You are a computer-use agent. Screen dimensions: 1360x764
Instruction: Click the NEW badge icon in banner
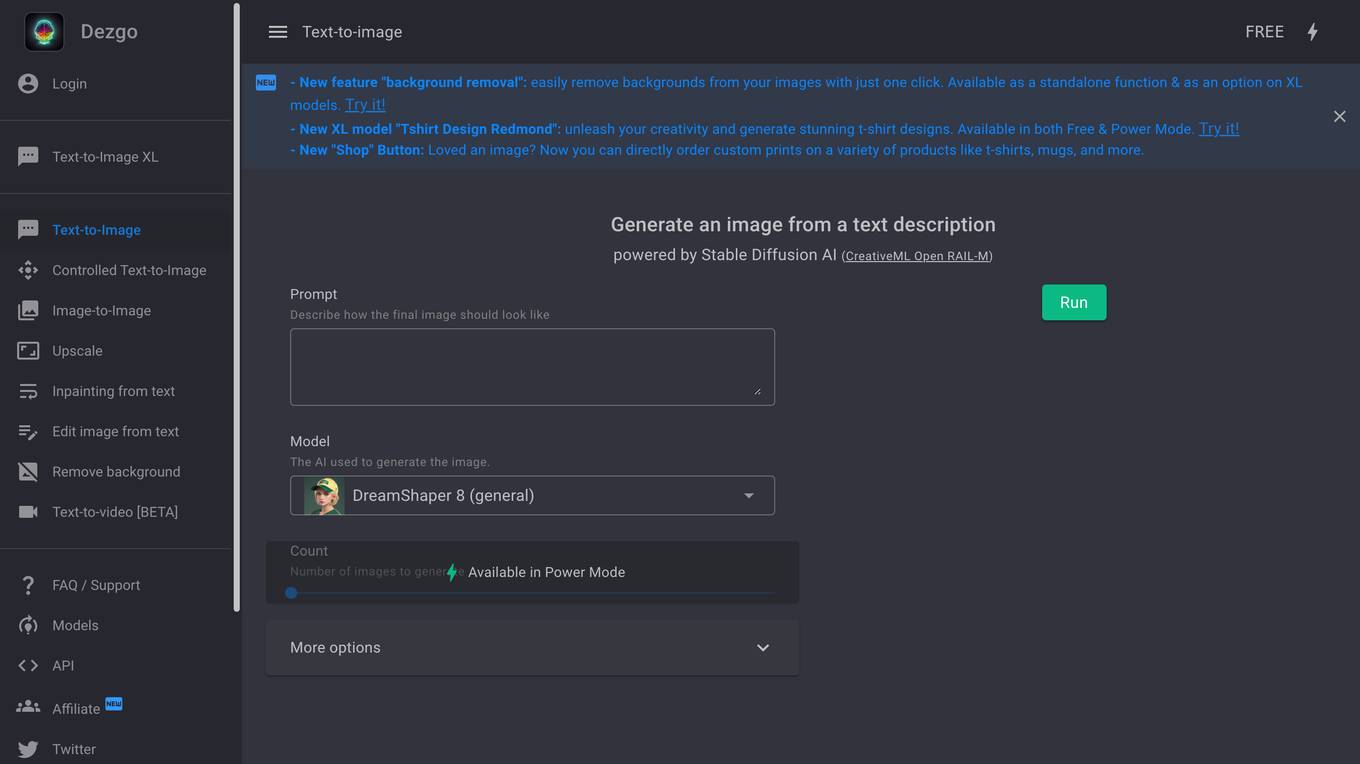pyautogui.click(x=266, y=83)
